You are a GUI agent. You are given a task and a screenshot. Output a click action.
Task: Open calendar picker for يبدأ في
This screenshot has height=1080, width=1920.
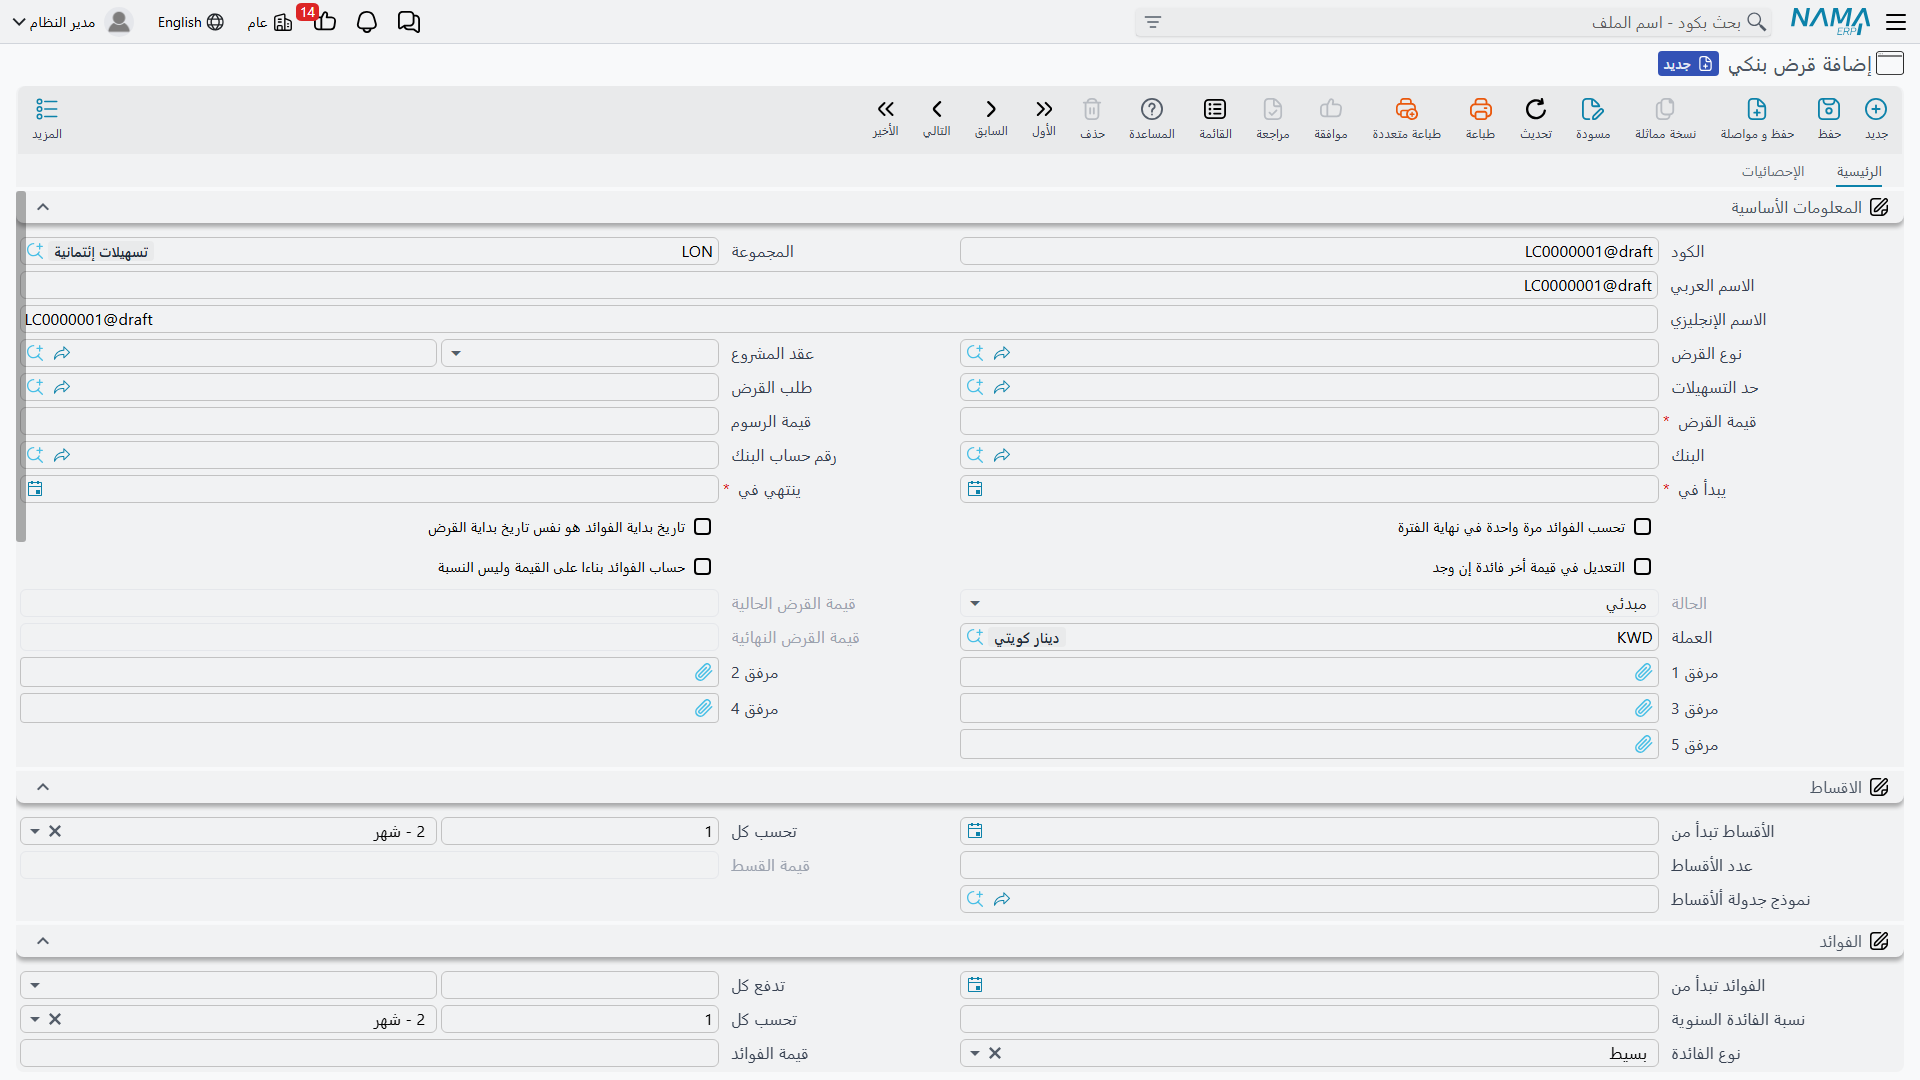click(975, 489)
